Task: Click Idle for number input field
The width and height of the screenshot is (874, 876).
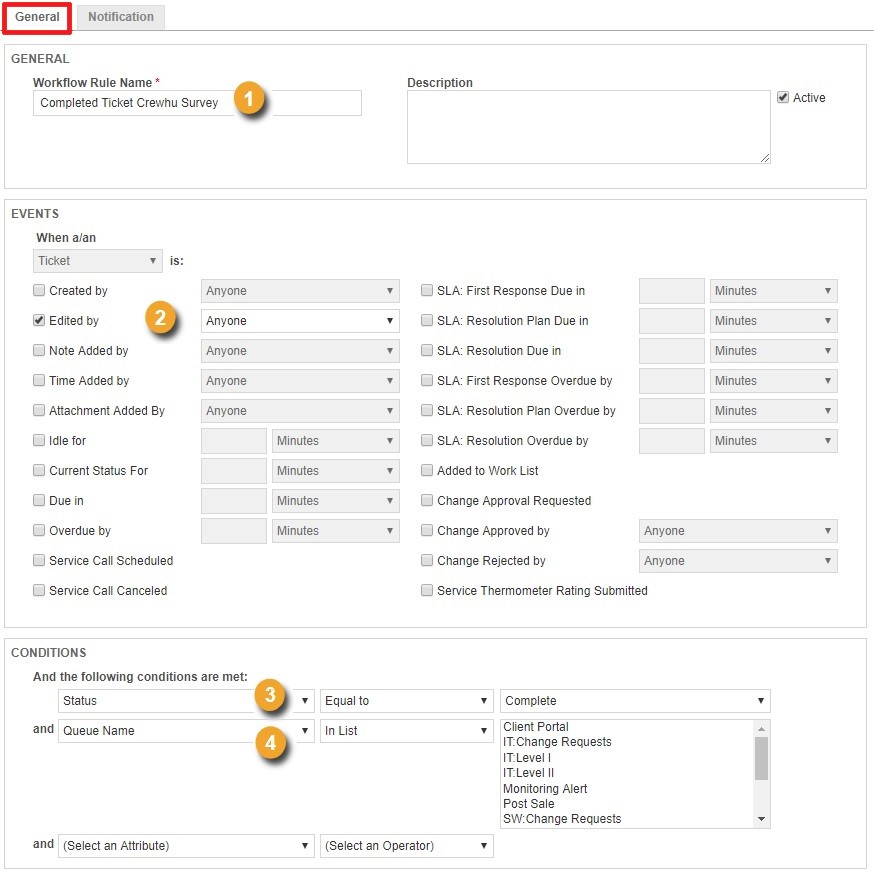Action: 234,440
